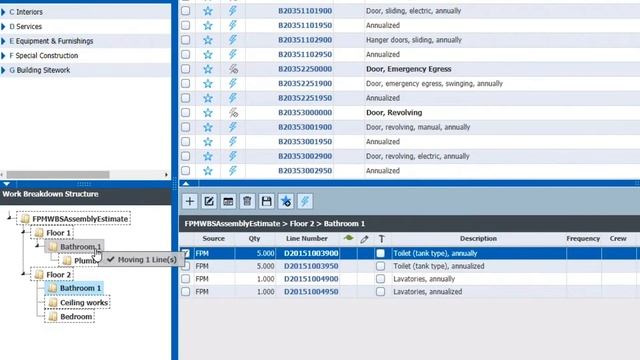The width and height of the screenshot is (640, 360).
Task: Click the T text column header icon
Action: click(381, 239)
